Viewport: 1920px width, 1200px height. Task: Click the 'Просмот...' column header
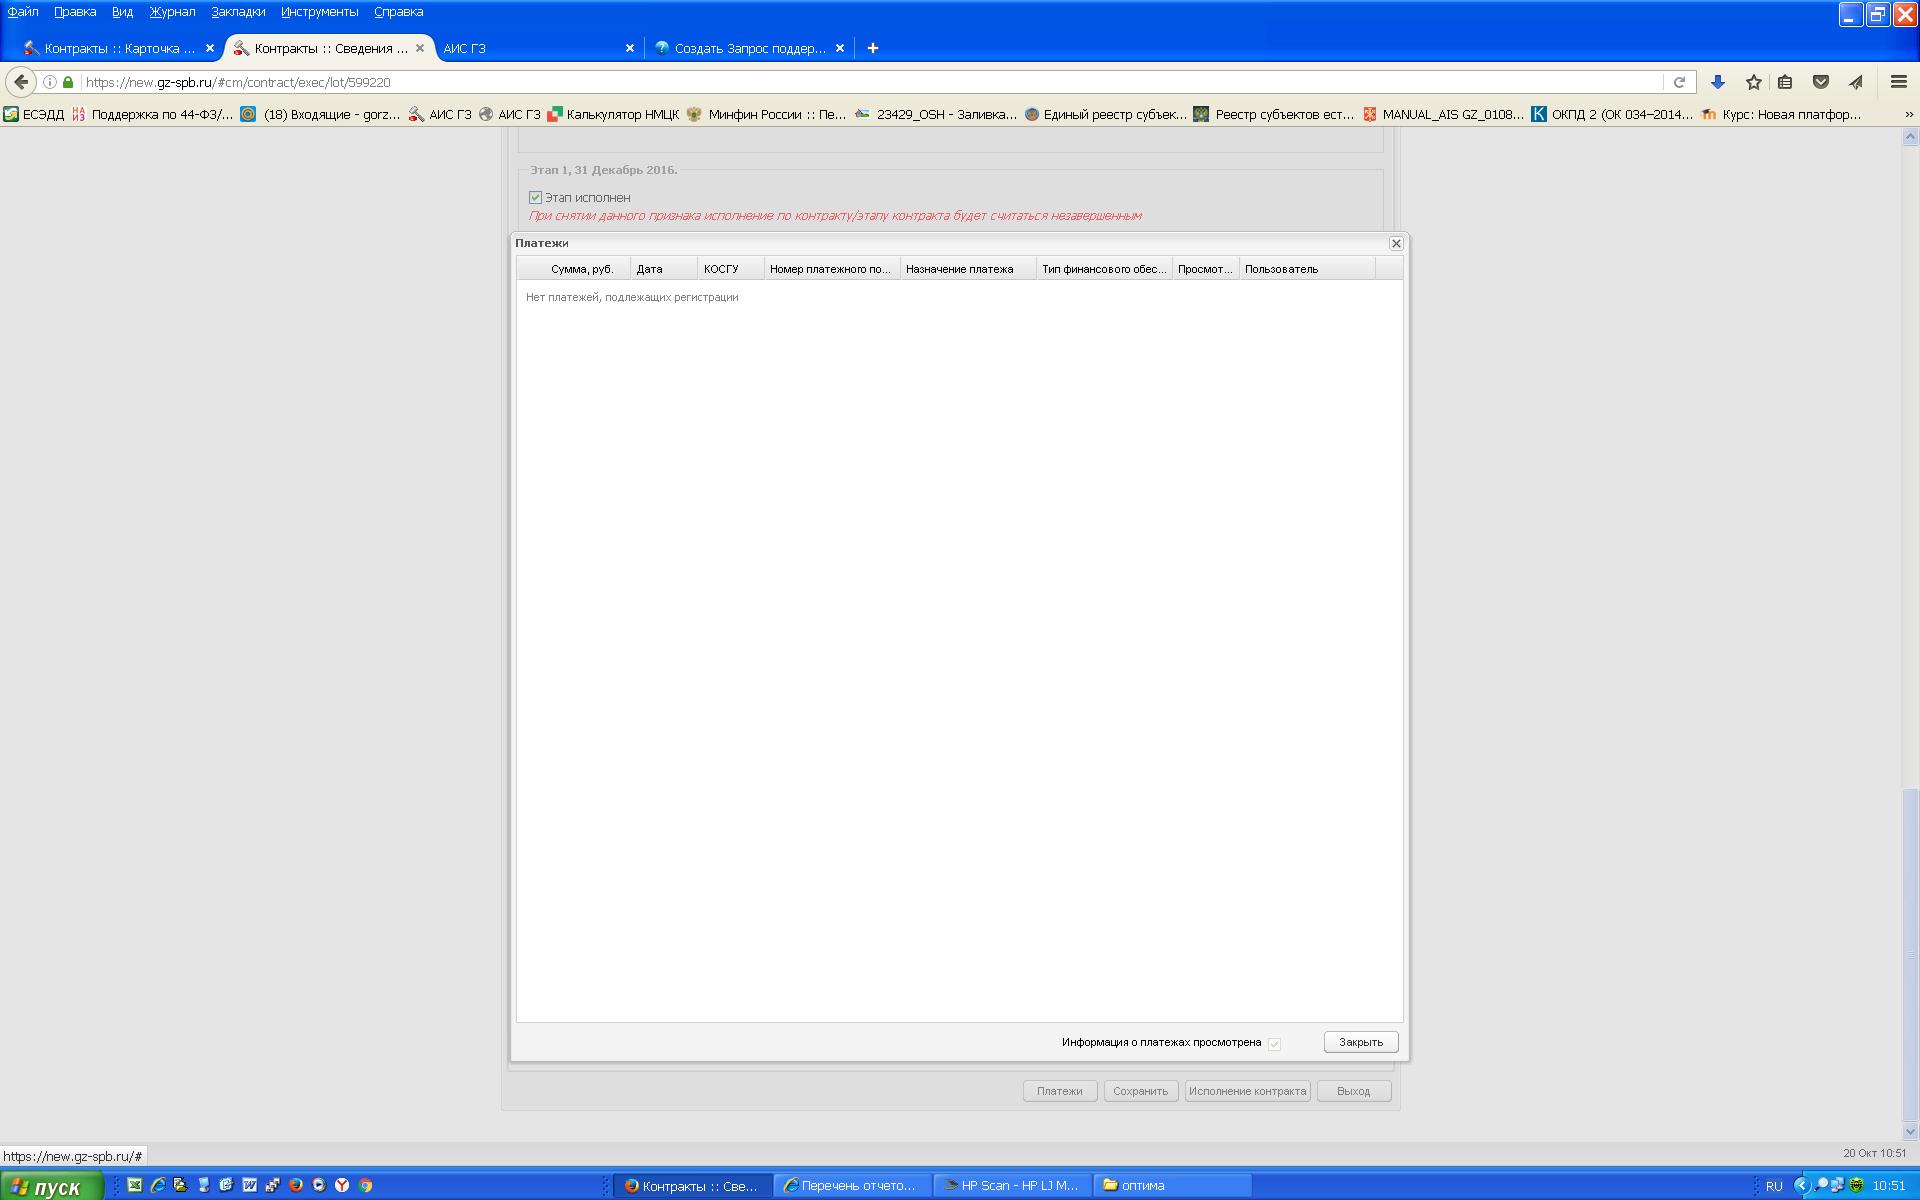pyautogui.click(x=1206, y=269)
